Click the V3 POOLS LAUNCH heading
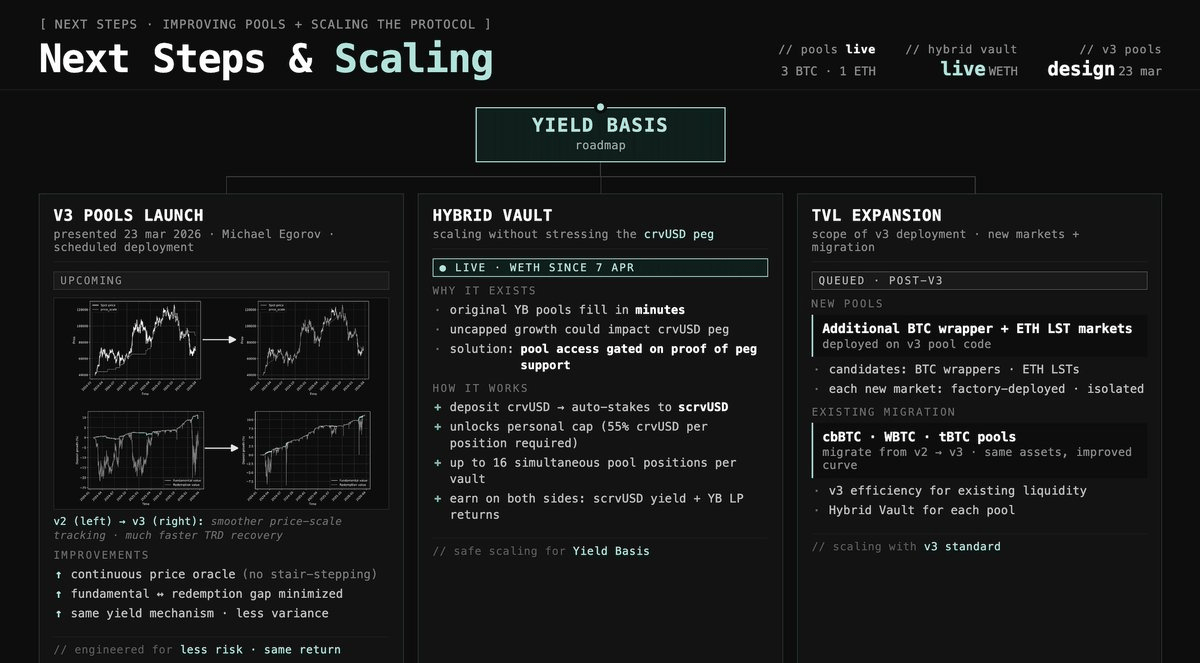Viewport: 1200px width, 663px height. click(x=128, y=215)
